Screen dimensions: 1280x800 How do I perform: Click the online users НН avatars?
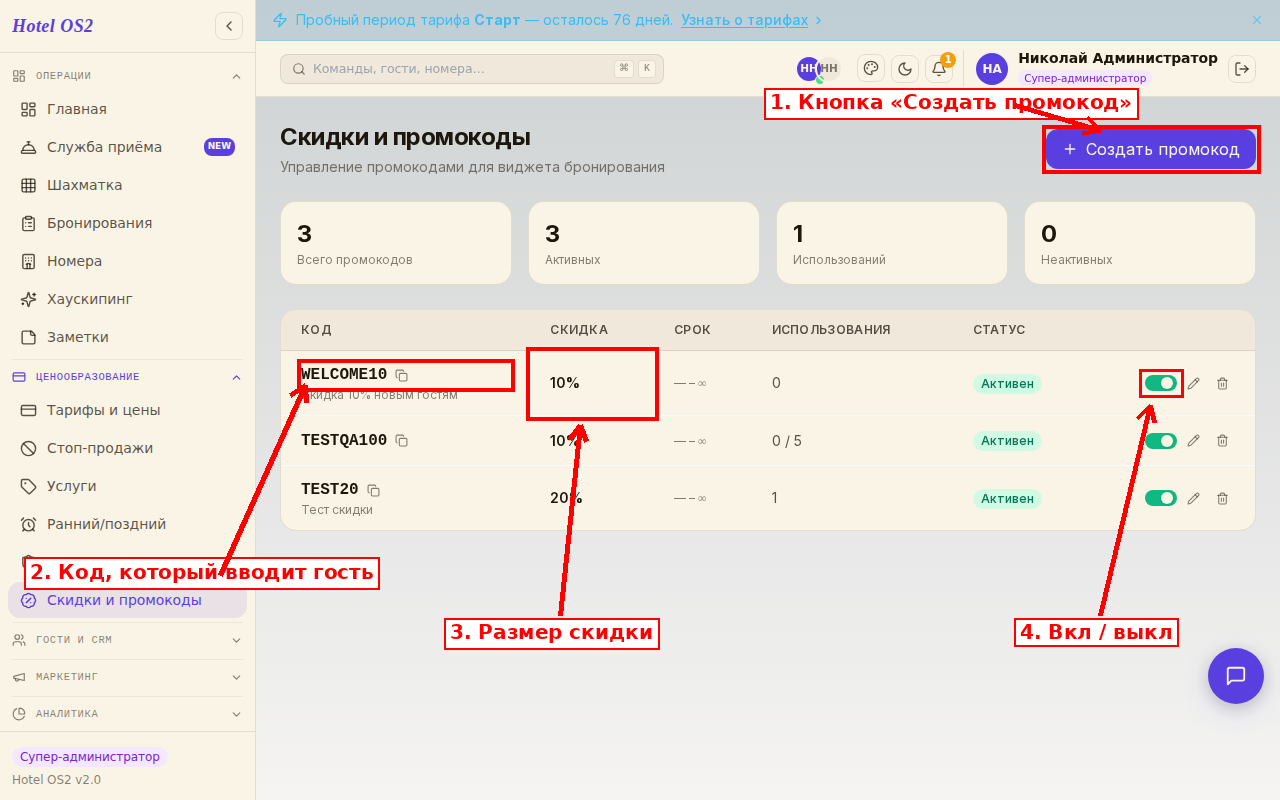pos(818,69)
